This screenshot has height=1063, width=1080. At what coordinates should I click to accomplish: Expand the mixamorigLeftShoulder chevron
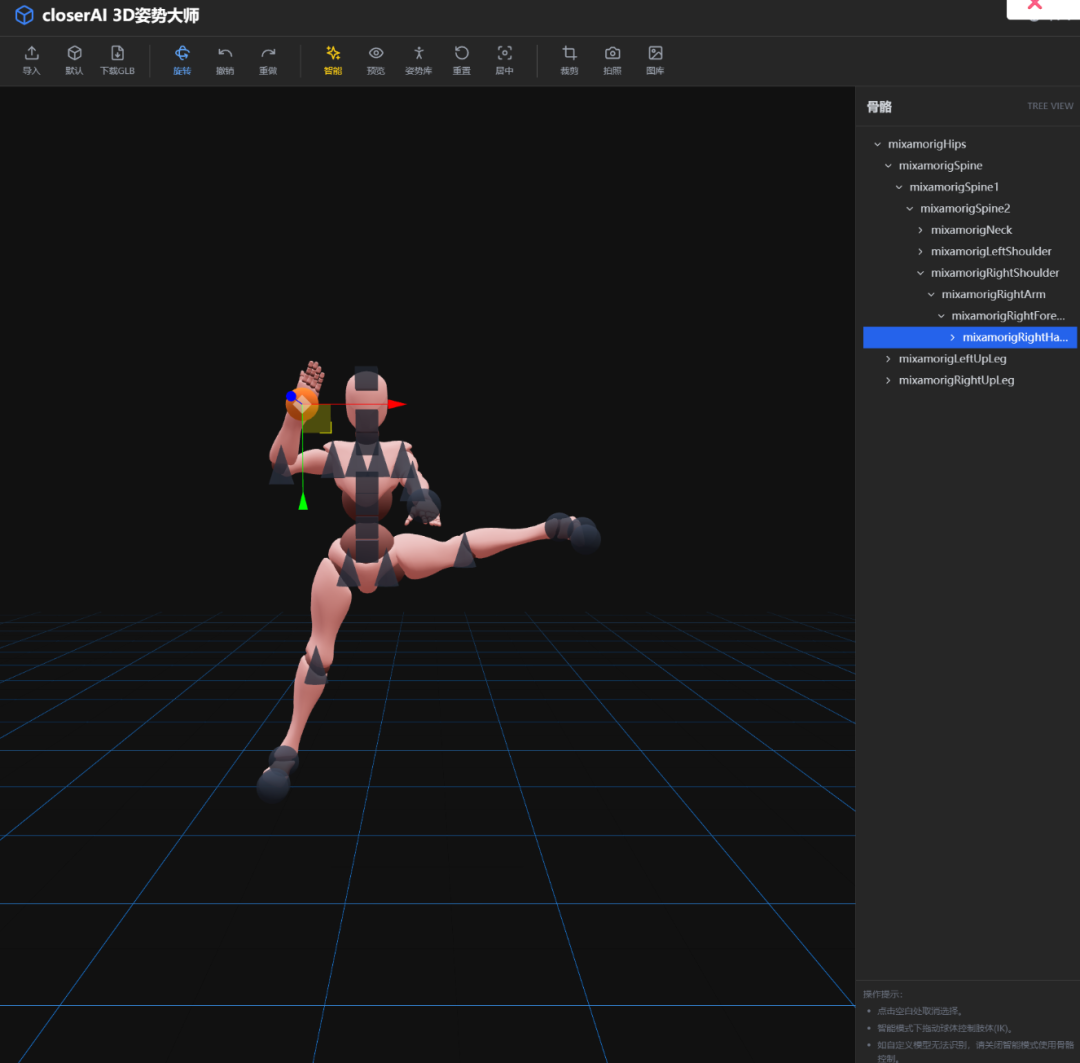click(921, 252)
